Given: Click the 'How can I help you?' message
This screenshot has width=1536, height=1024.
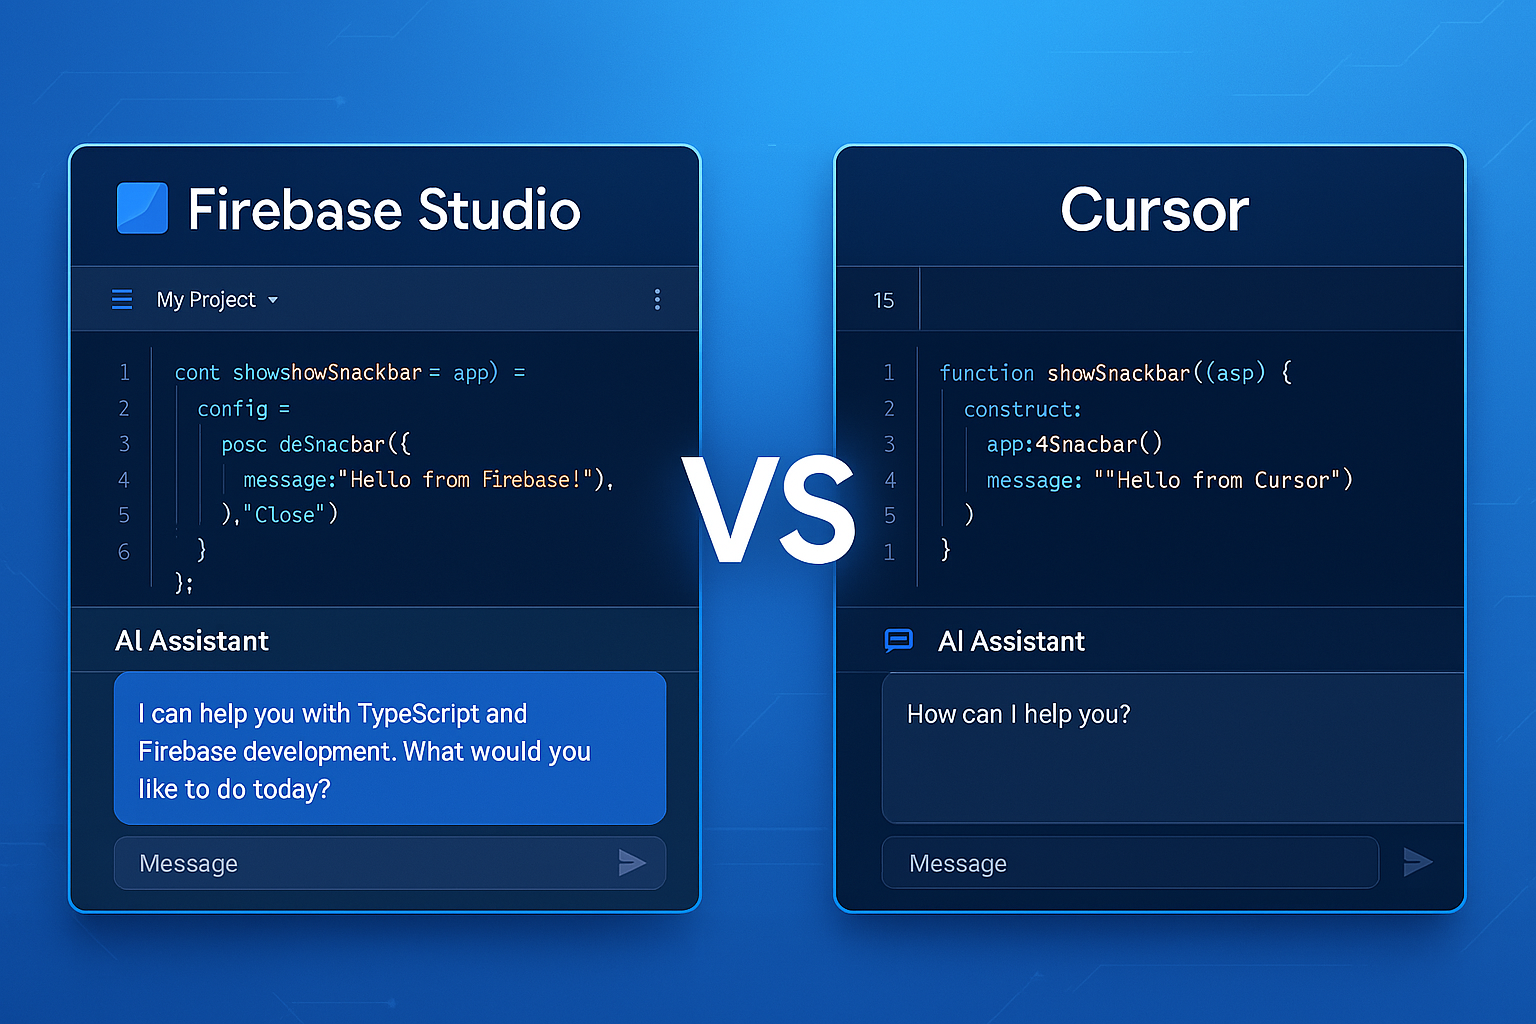Looking at the screenshot, I should pos(1018,713).
